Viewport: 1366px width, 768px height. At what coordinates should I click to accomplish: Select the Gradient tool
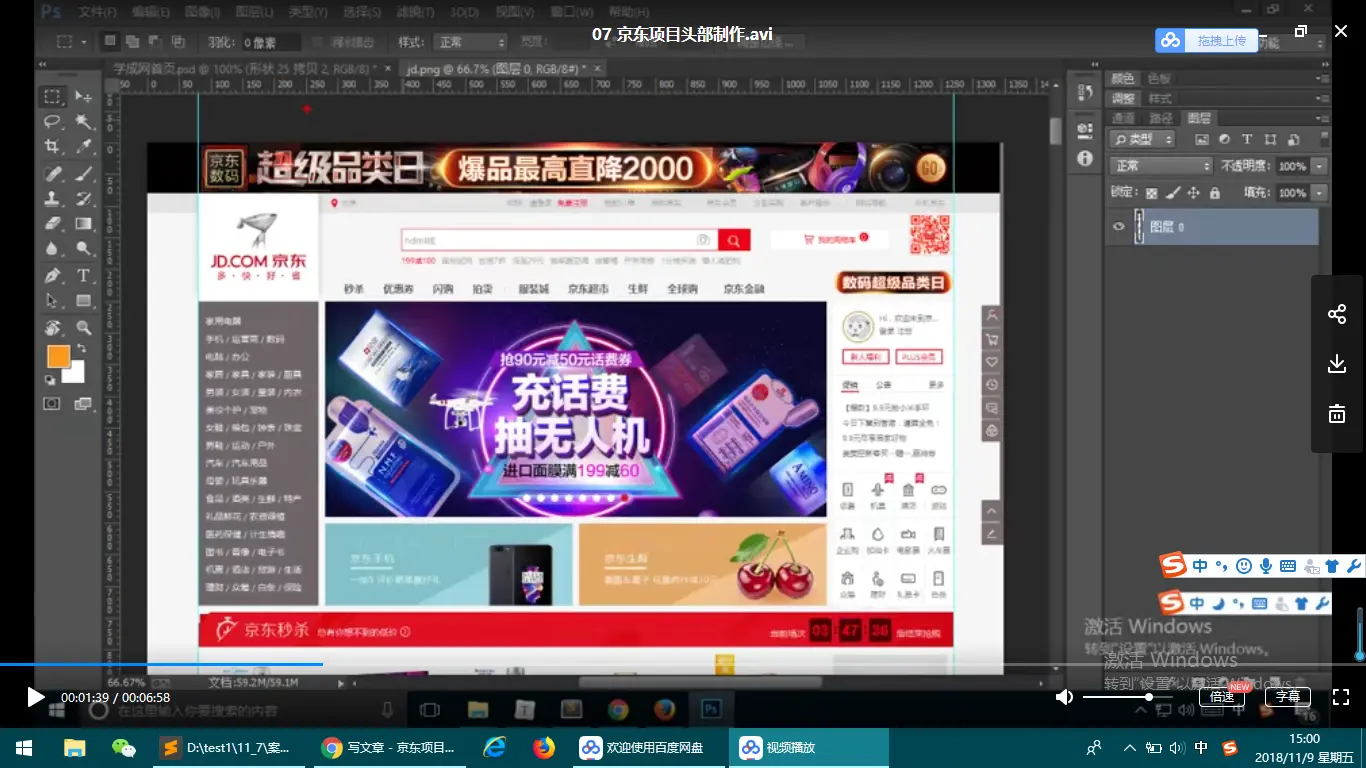84,224
